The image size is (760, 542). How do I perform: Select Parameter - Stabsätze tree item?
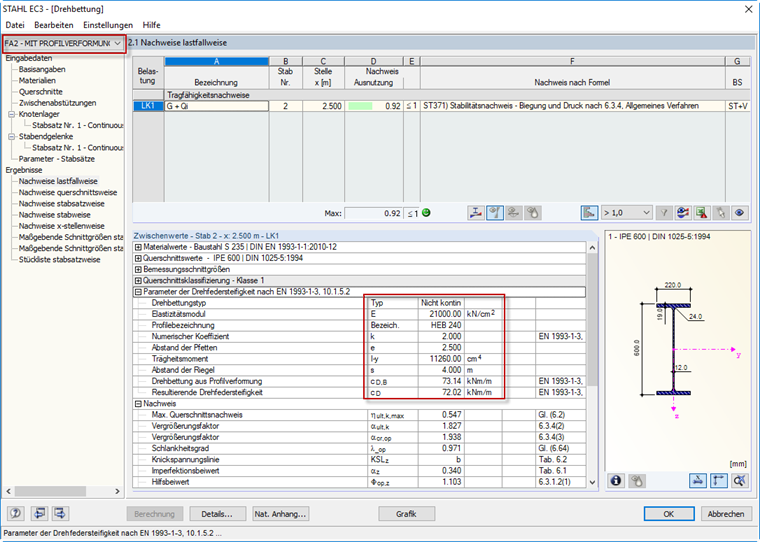tap(57, 159)
